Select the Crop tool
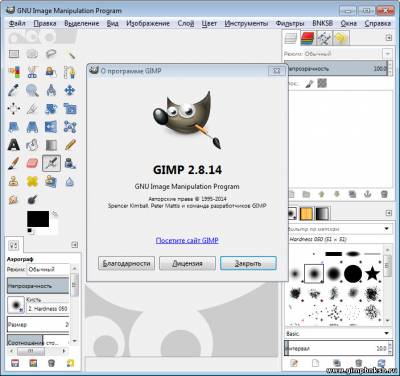This screenshot has width=400, height=376. coord(32,109)
